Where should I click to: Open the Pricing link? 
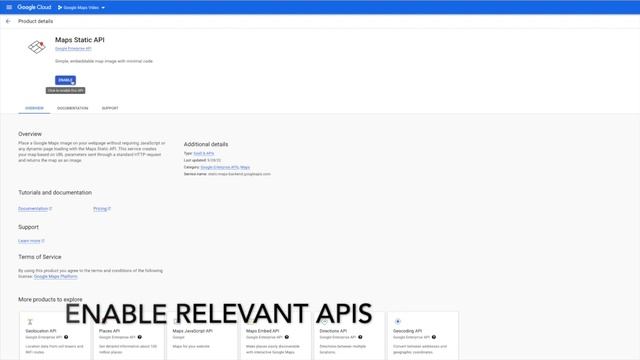click(x=102, y=209)
